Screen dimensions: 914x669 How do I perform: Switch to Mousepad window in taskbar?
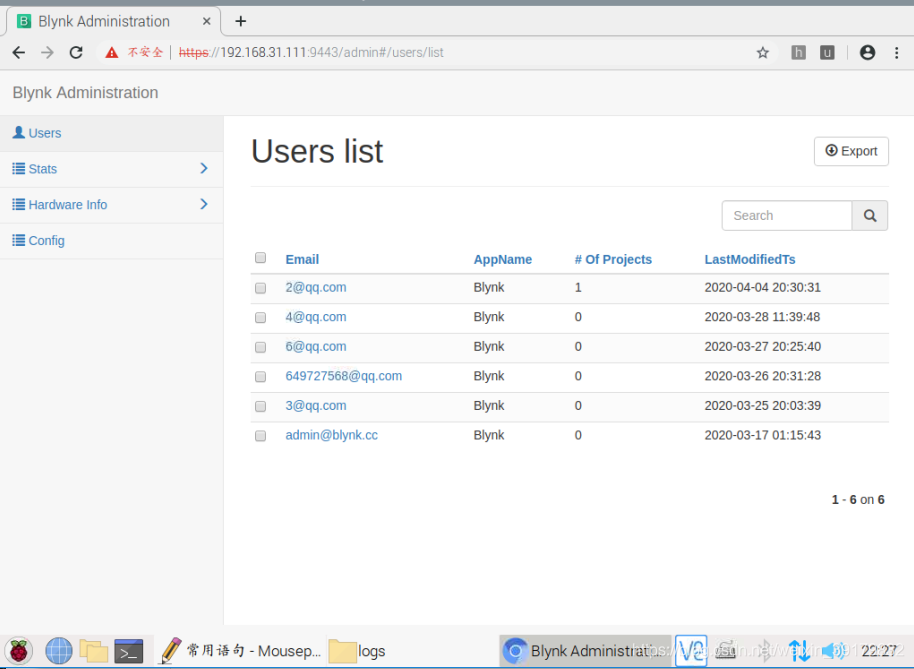pyautogui.click(x=240, y=651)
